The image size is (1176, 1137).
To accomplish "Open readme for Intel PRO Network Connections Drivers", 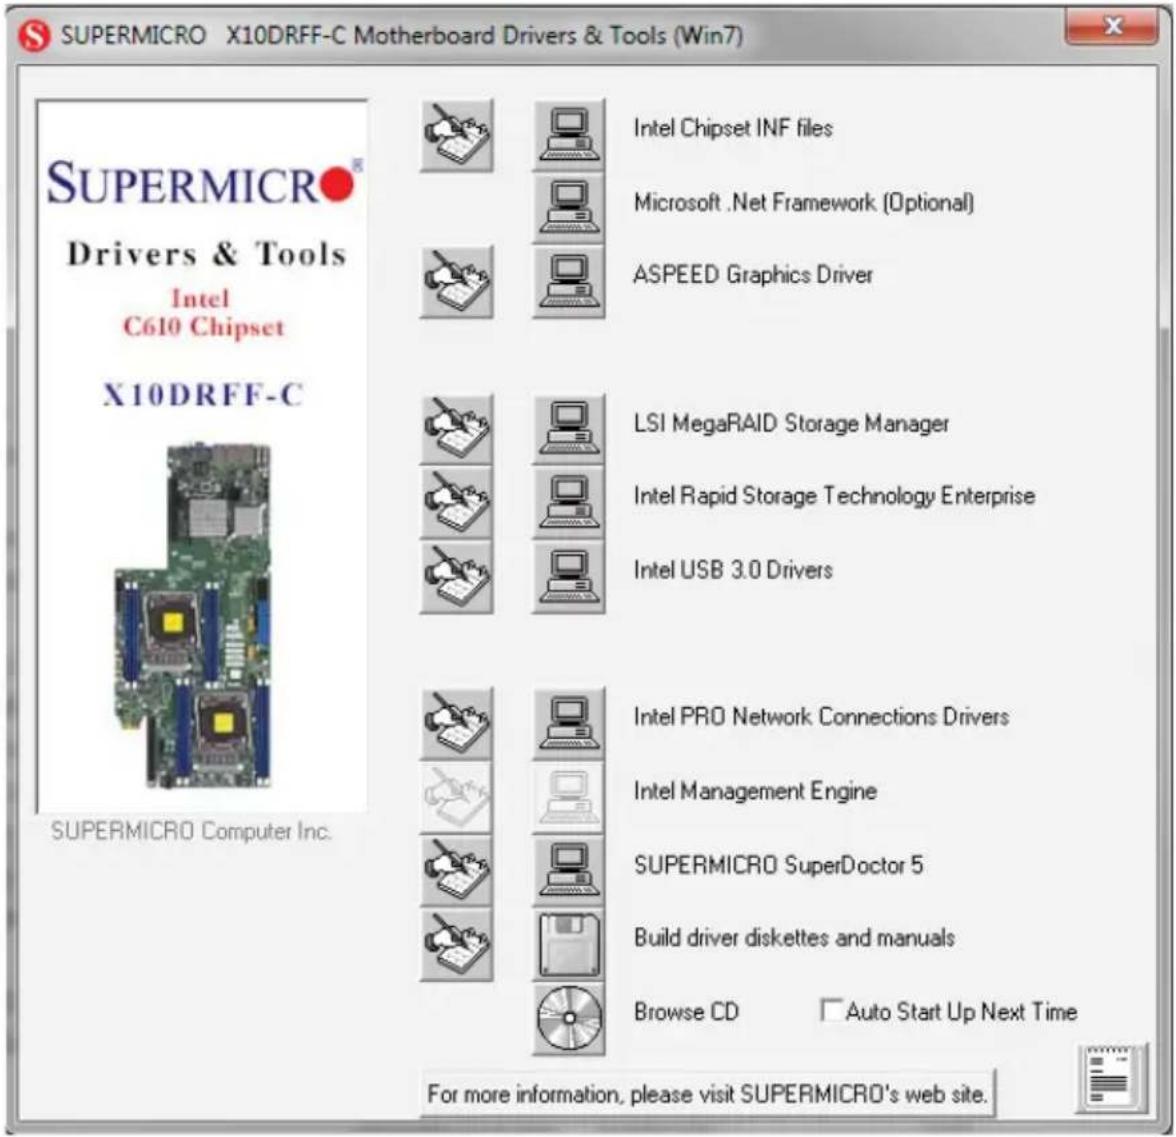I will (457, 723).
